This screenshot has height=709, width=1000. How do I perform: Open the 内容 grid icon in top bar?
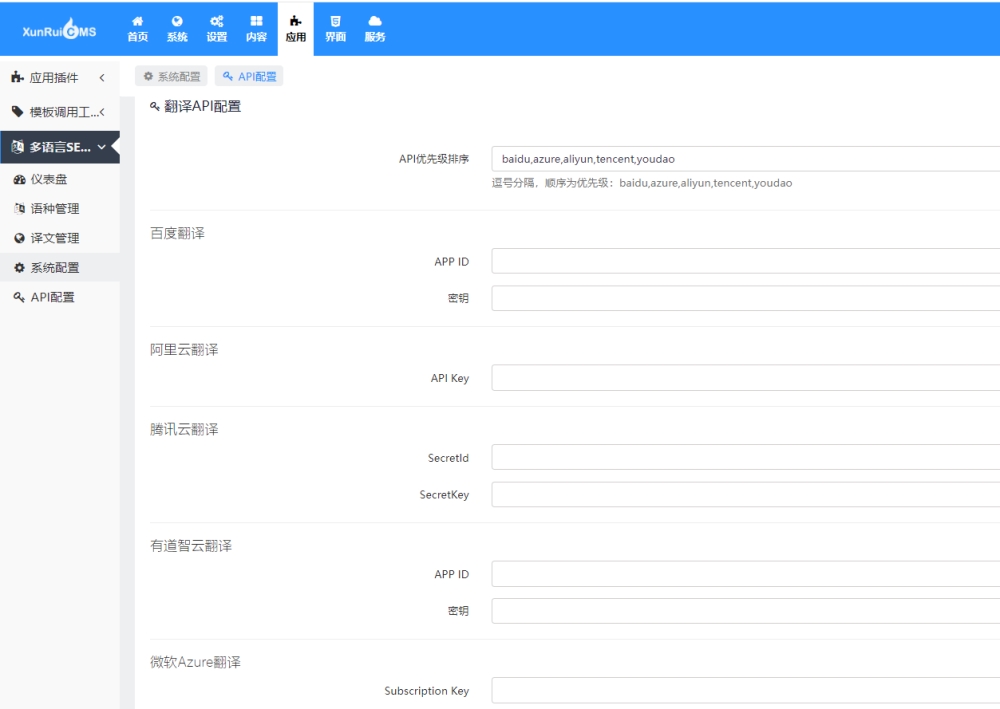coord(256,21)
